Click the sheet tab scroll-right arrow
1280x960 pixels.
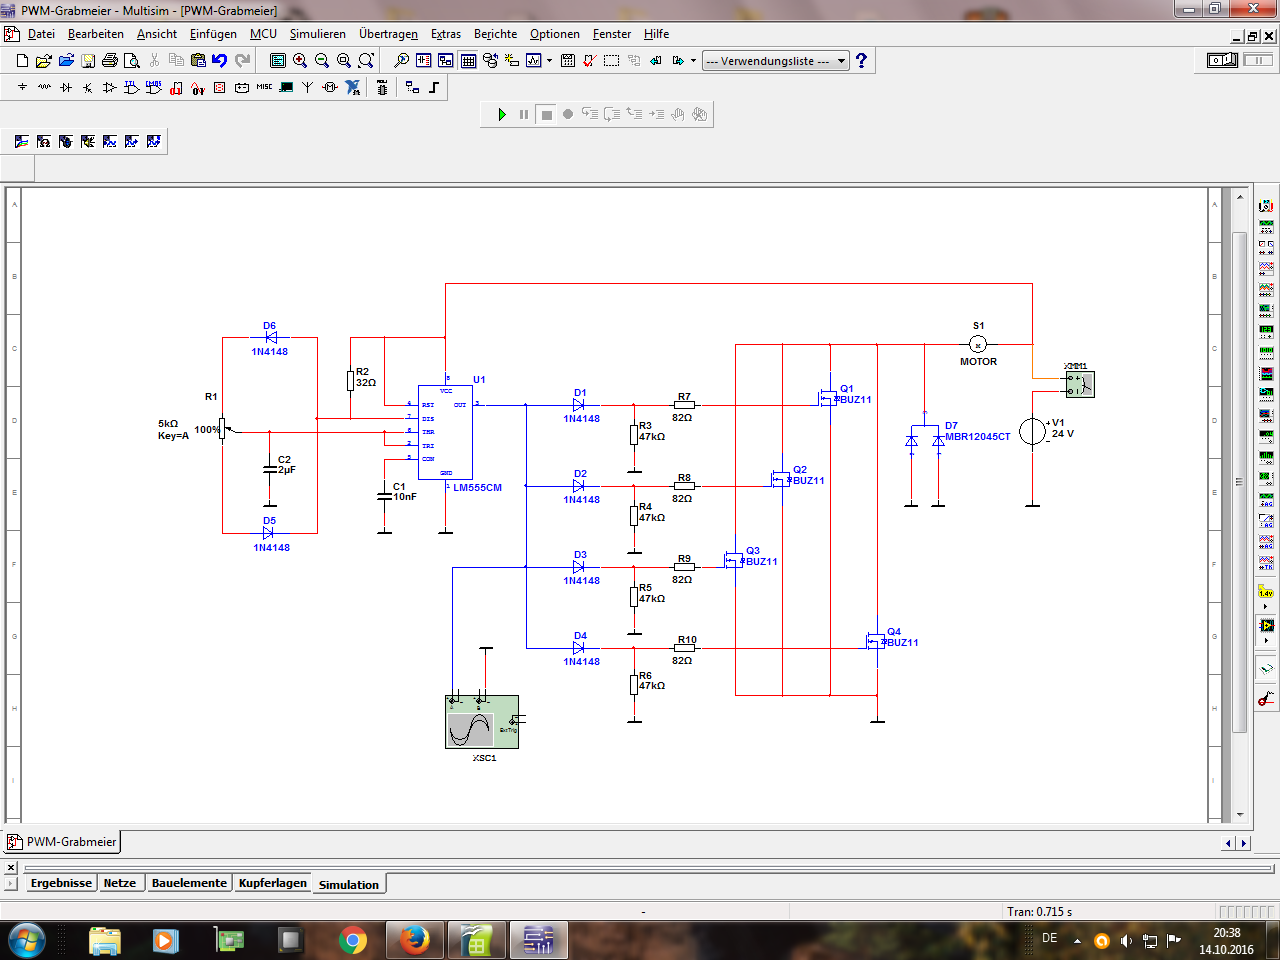1244,843
